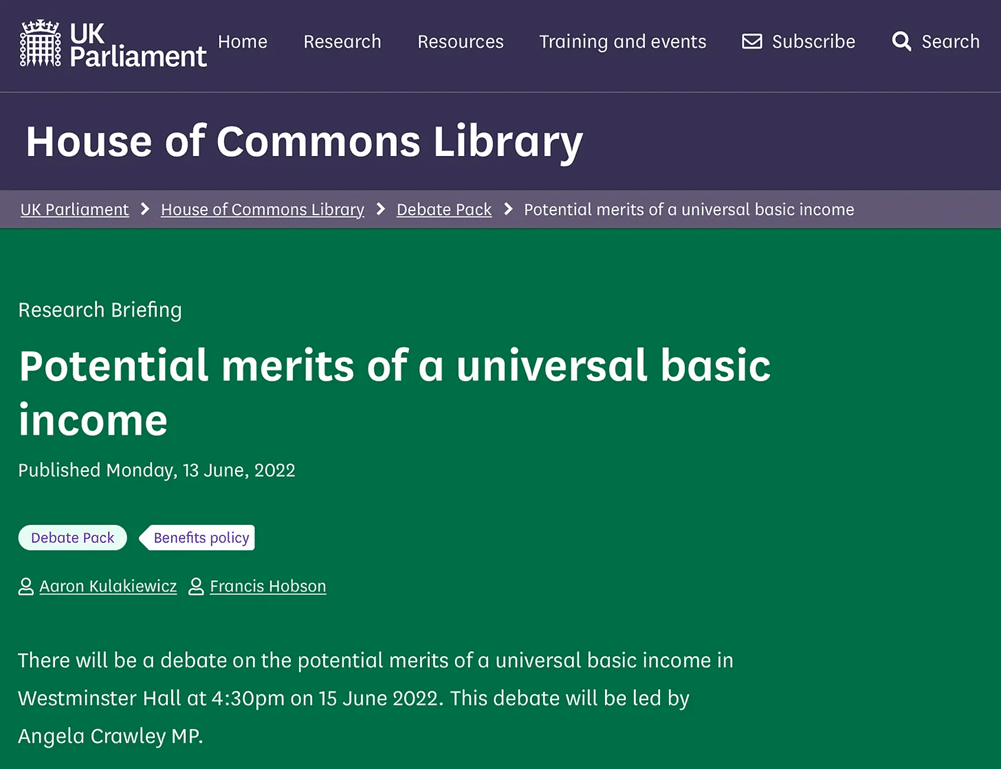This screenshot has width=1001, height=769.
Task: Click the UK Parliament wordmark text
Action: pos(138,45)
